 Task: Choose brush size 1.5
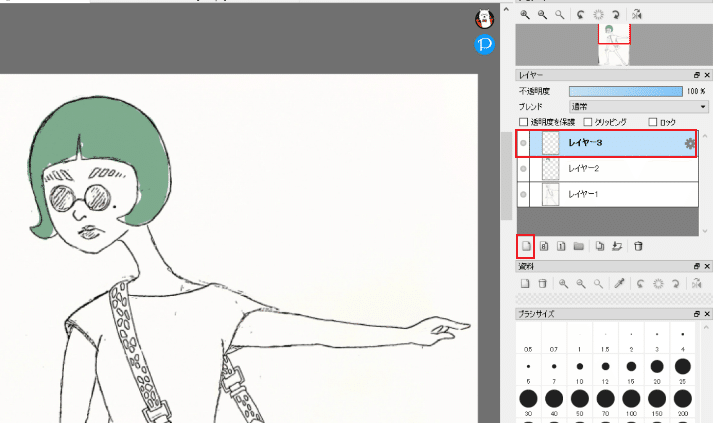pyautogui.click(x=605, y=338)
